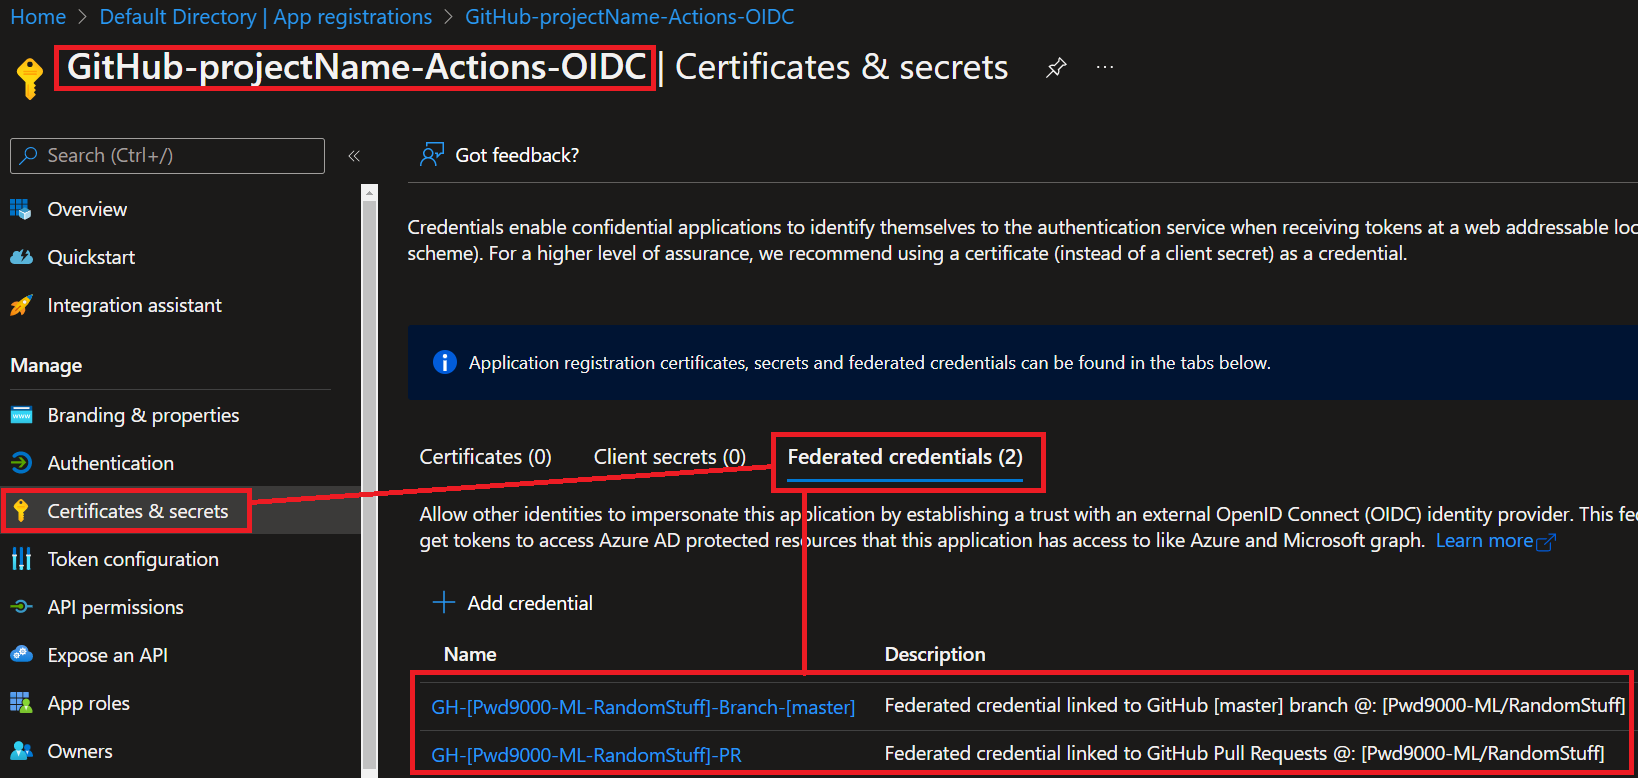This screenshot has height=778, width=1638.
Task: Click the external link icon after Learn more
Action: pos(1546,542)
